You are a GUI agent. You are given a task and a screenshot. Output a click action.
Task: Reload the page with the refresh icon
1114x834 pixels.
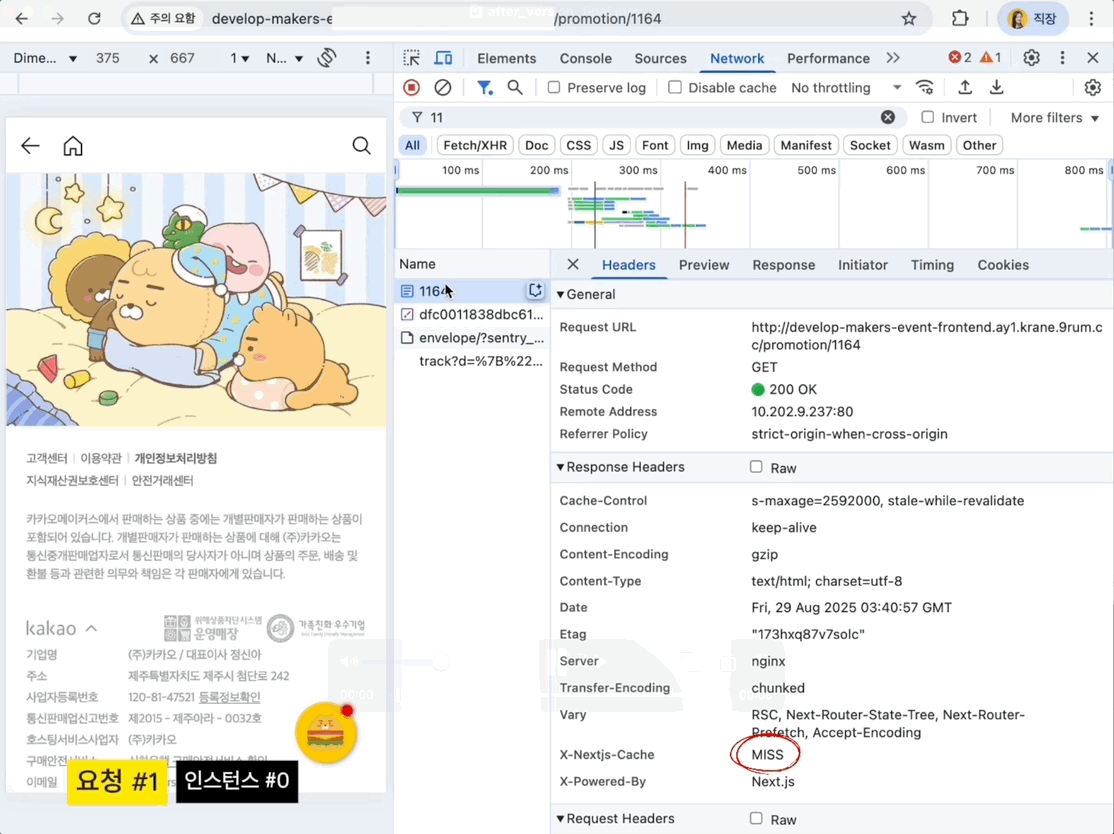(94, 18)
